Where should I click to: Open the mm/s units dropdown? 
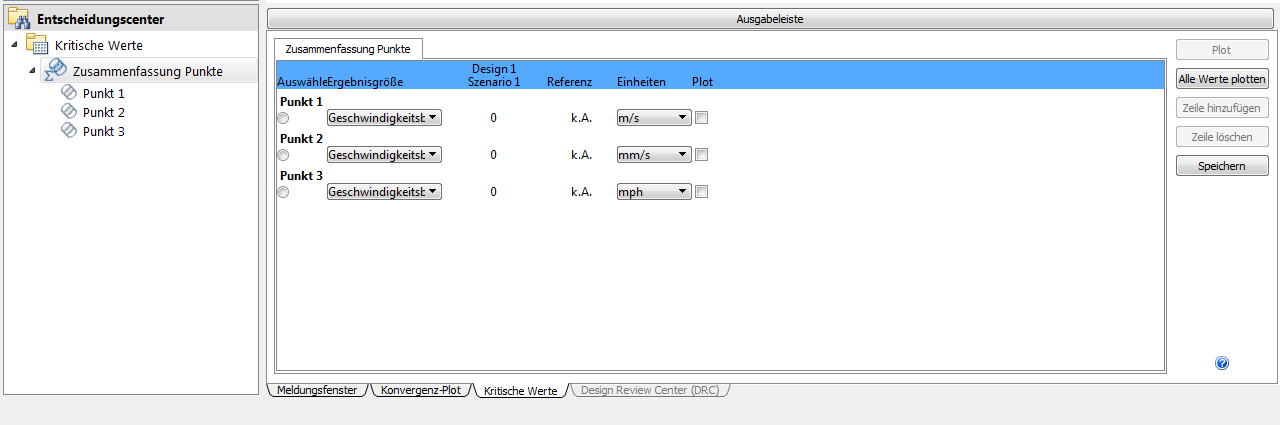coord(654,155)
